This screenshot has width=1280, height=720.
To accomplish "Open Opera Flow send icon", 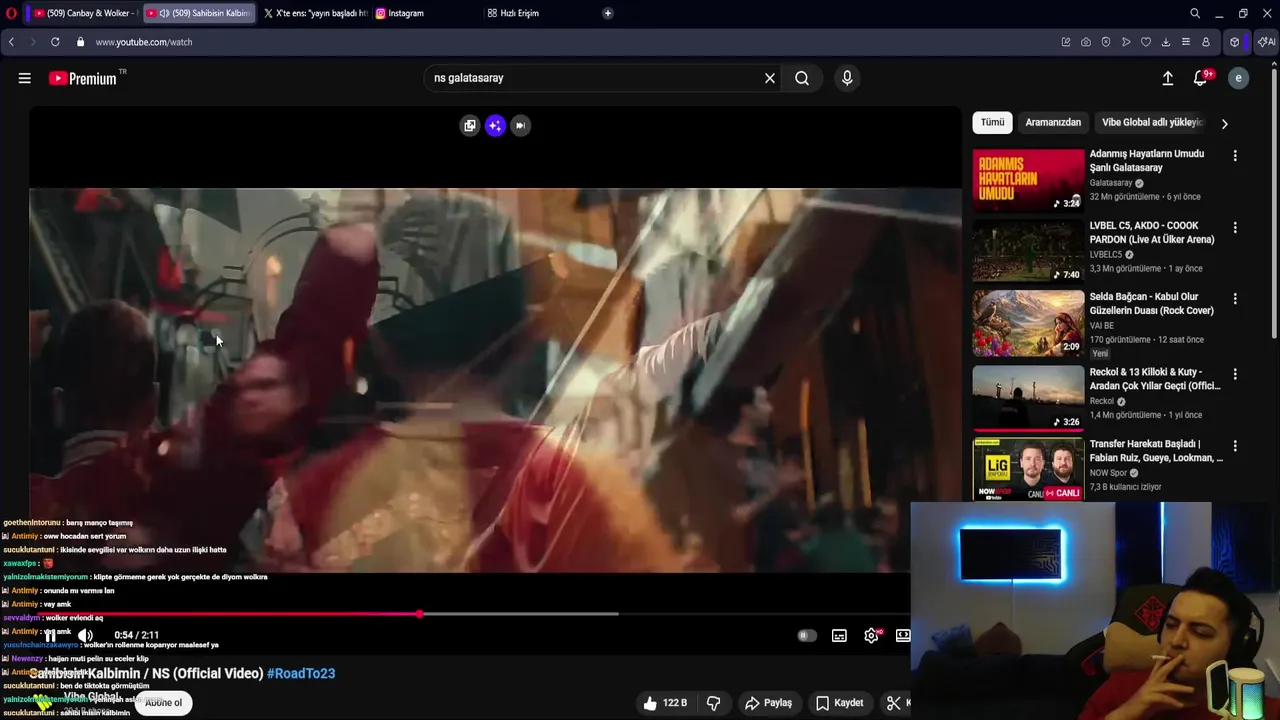I will coord(1126,42).
